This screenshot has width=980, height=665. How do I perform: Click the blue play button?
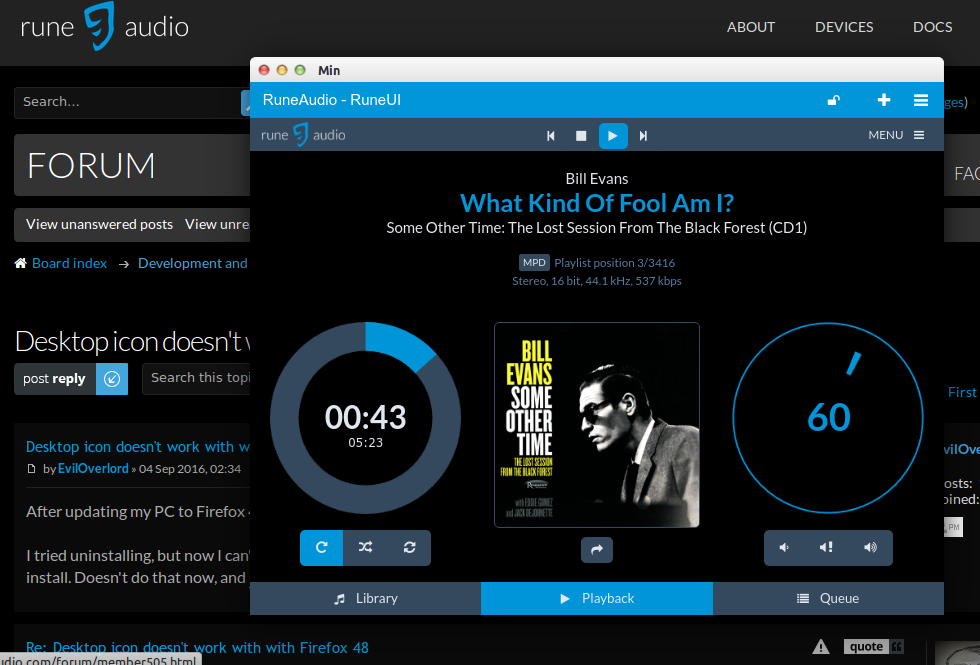pos(613,136)
